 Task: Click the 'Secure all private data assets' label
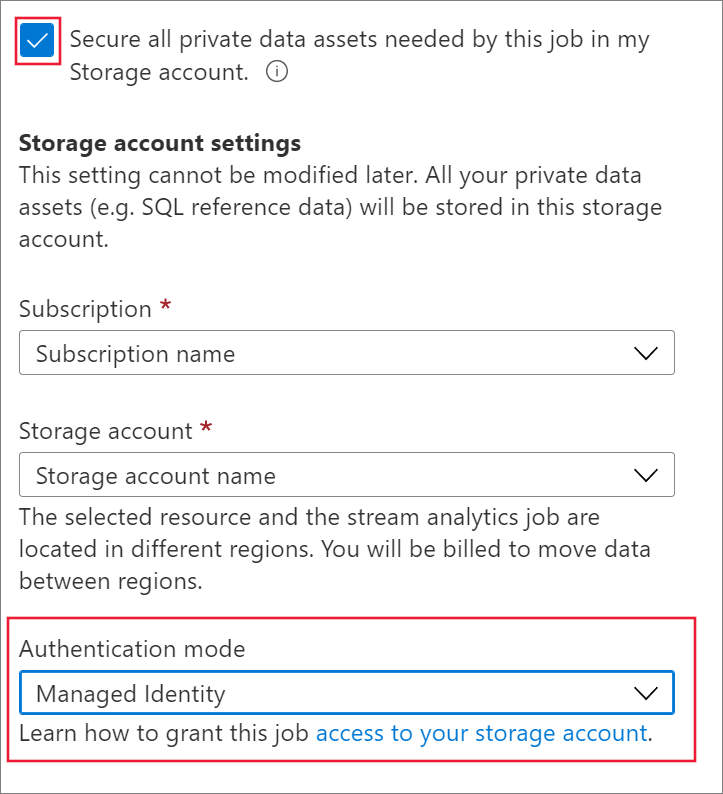point(359,41)
